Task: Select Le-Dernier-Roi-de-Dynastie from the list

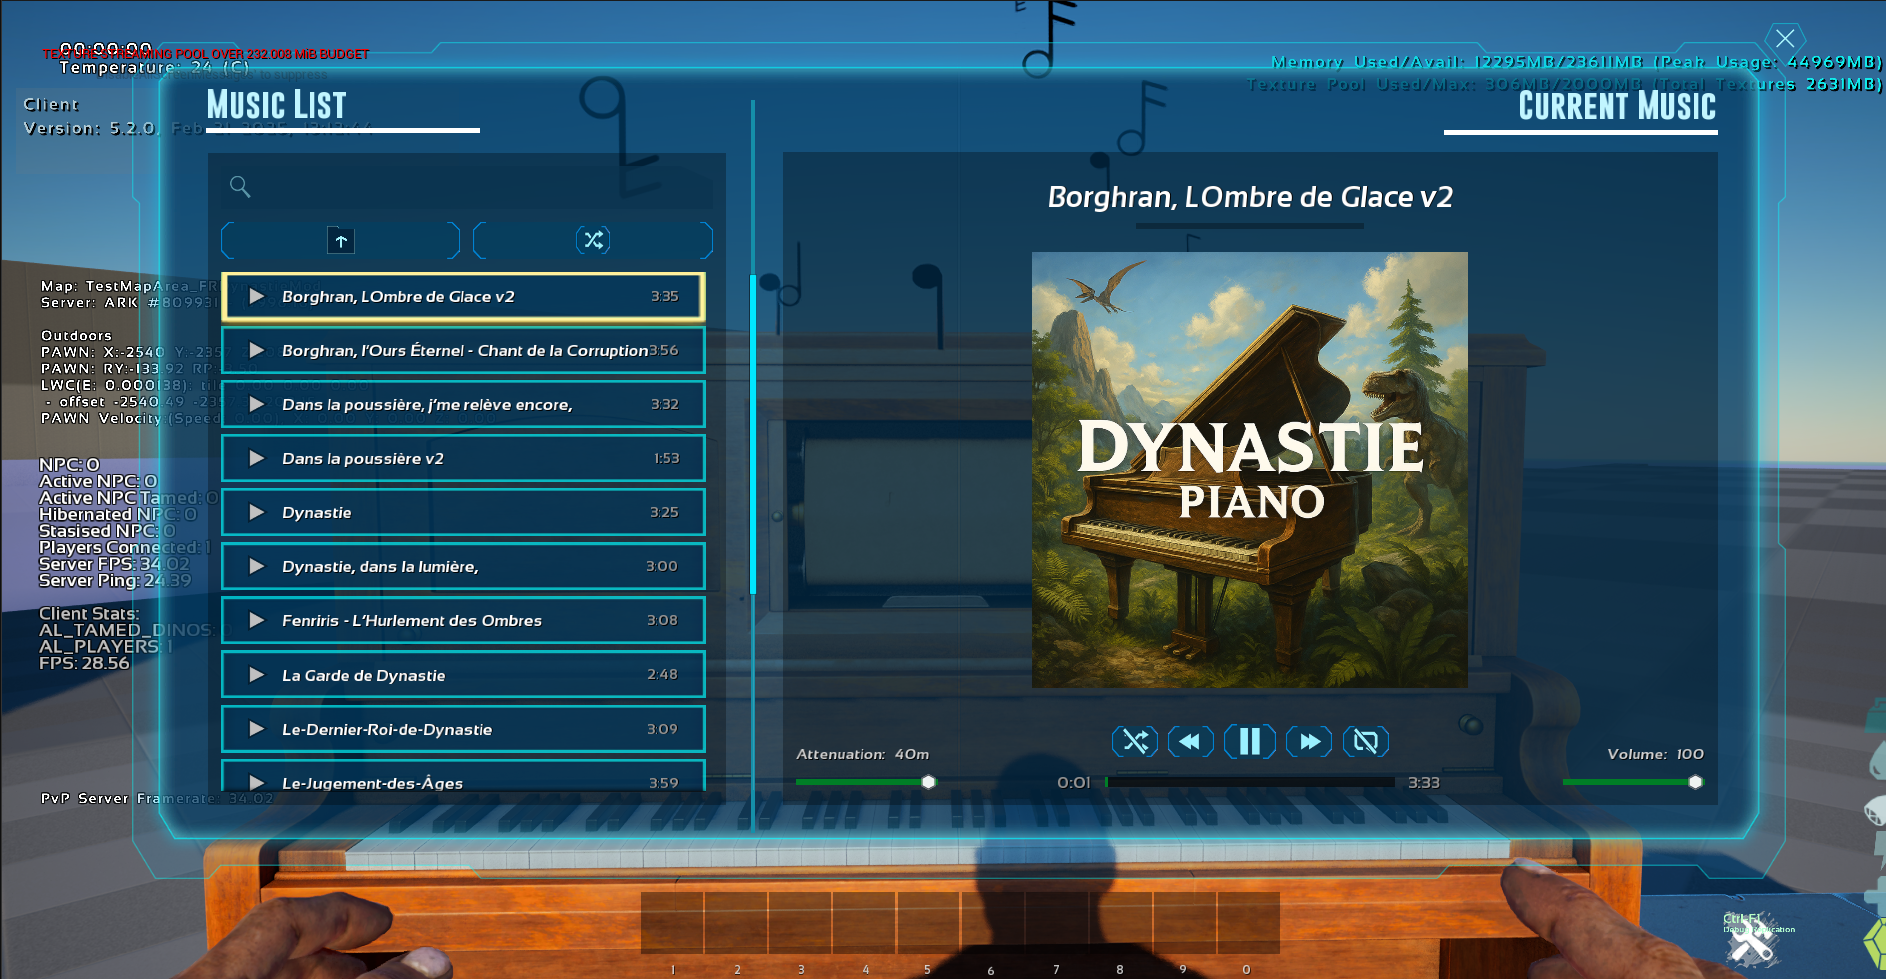Action: (462, 729)
